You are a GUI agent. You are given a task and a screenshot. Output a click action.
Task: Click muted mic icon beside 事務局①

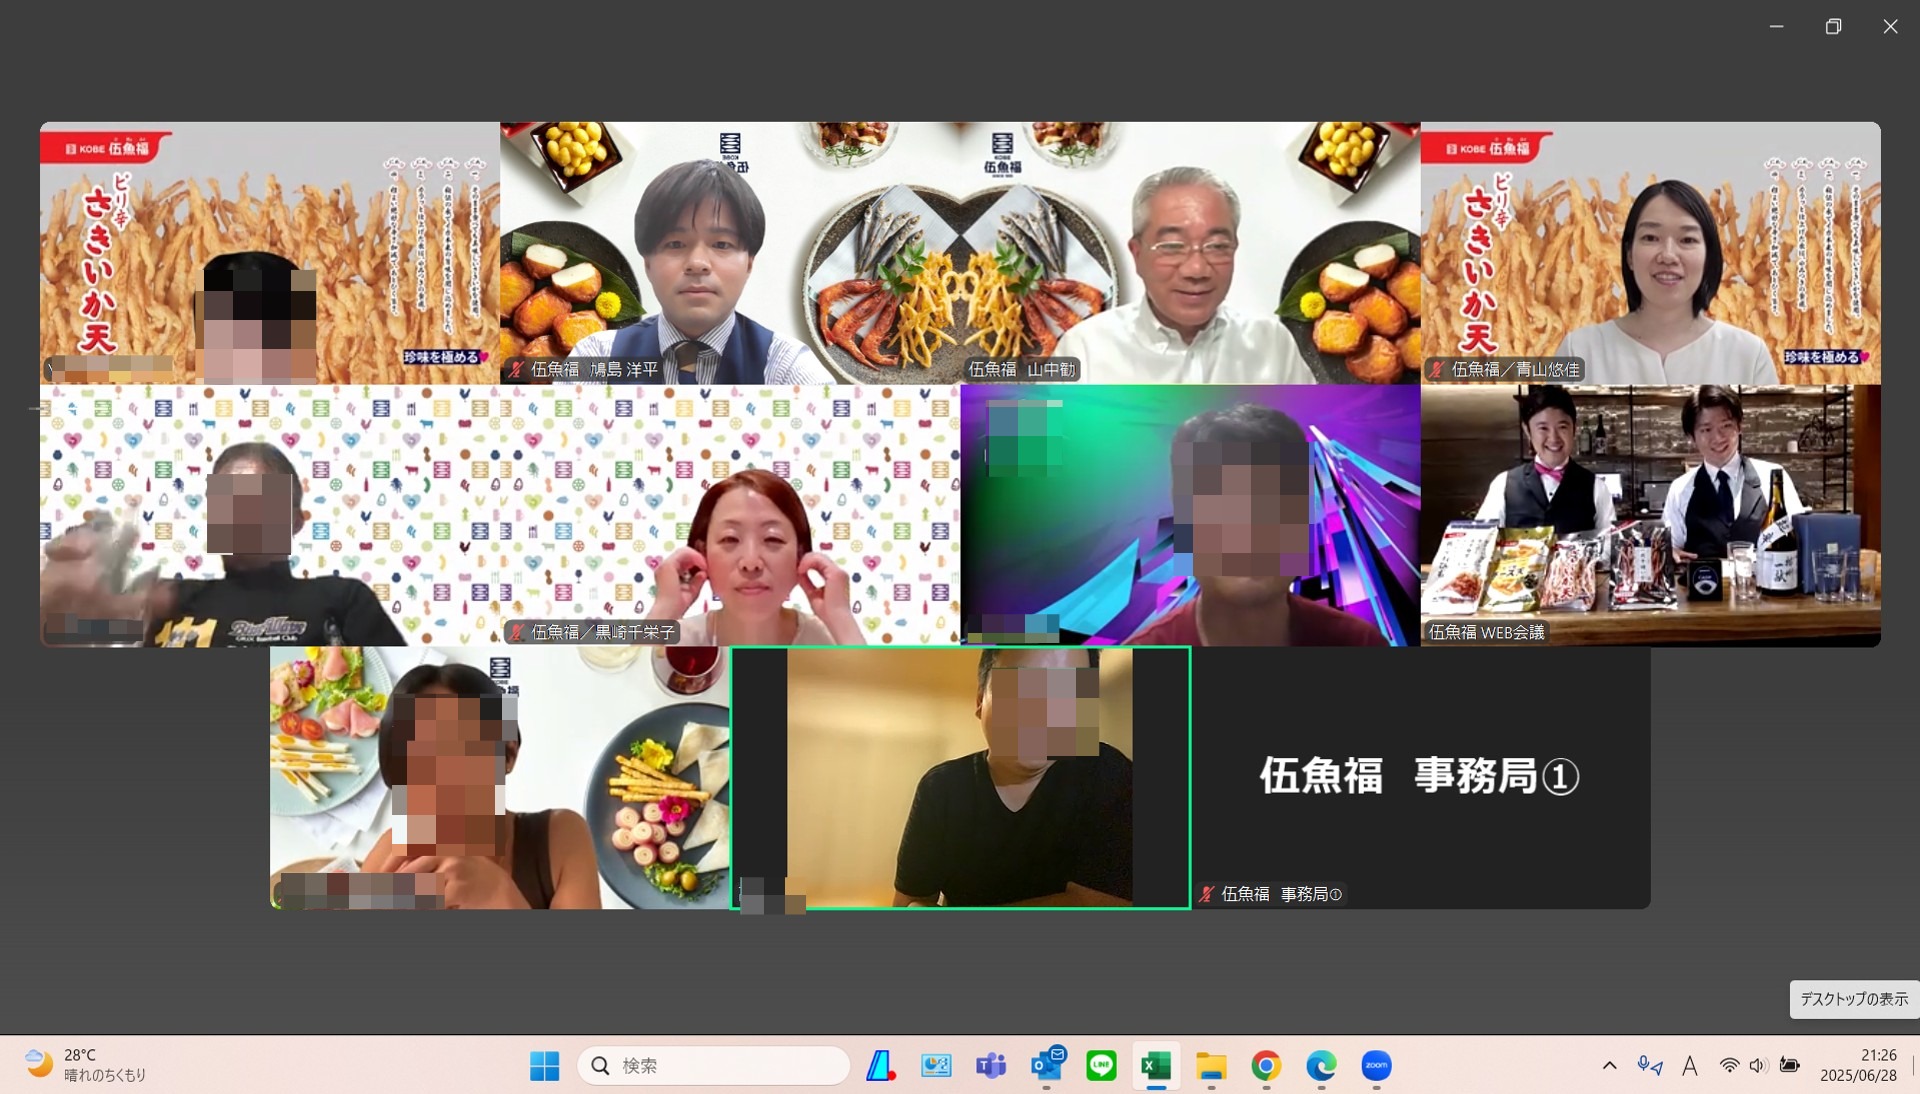tap(1207, 895)
